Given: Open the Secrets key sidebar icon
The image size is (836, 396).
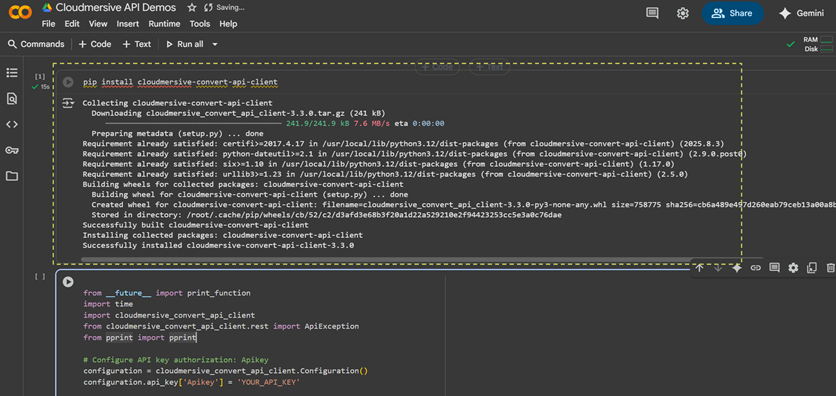Looking at the screenshot, I should 12,150.
